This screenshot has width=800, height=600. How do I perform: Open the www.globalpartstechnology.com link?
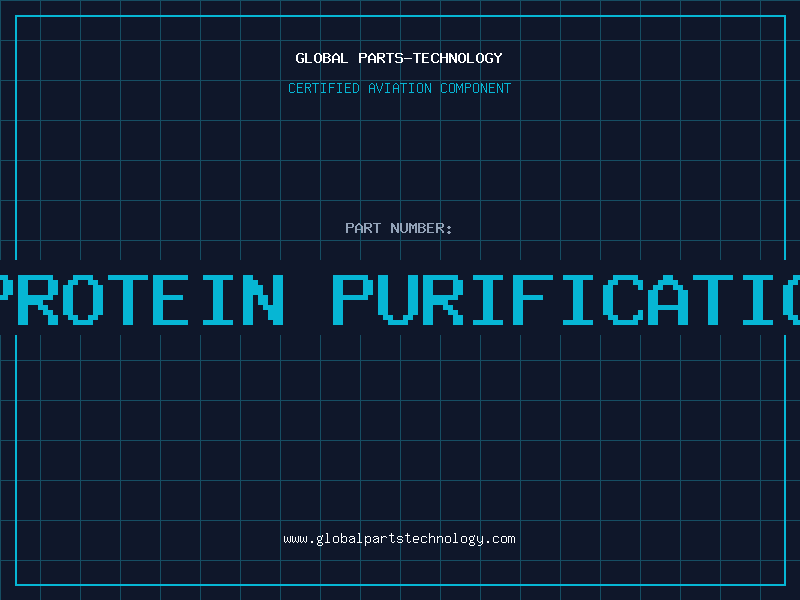tap(399, 539)
